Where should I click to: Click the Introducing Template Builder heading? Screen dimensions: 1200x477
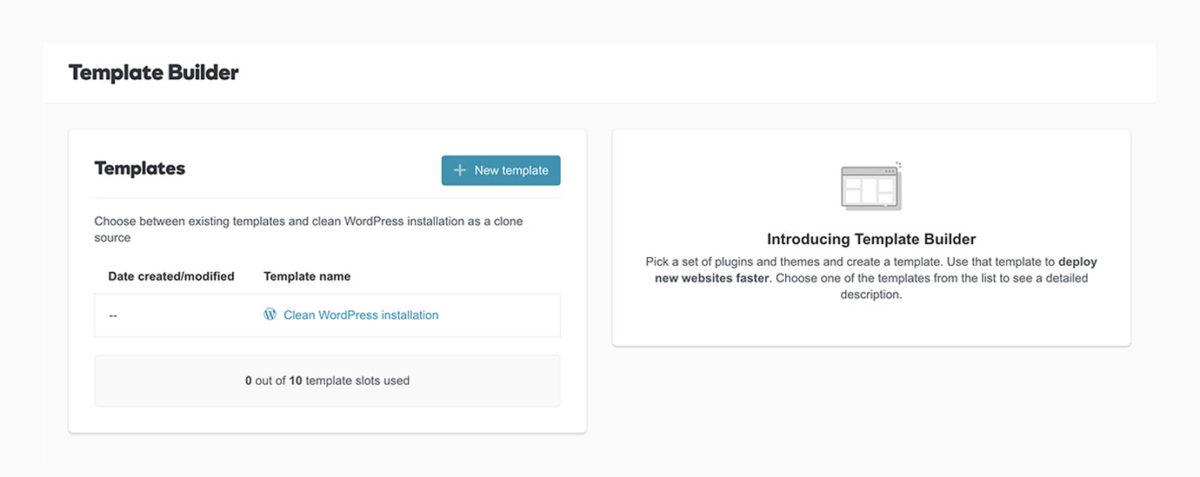coord(871,239)
